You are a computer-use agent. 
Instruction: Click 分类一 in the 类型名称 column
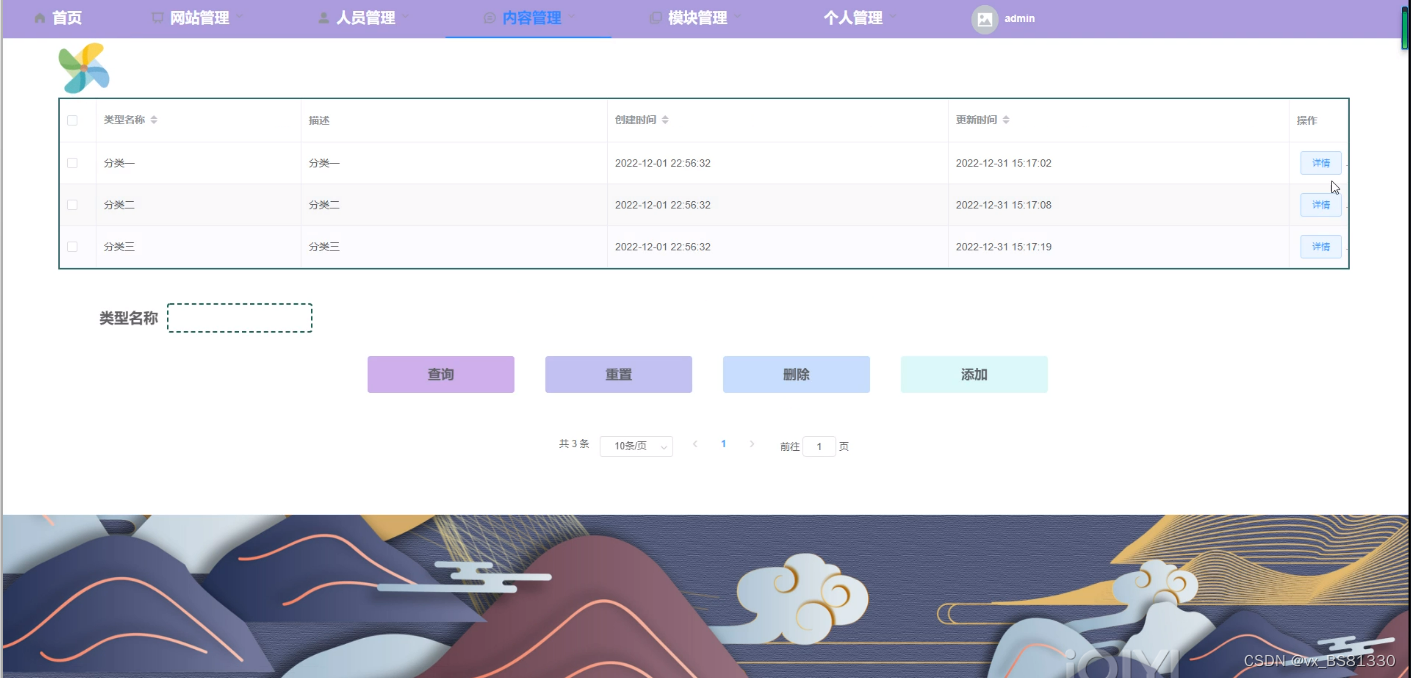pos(119,163)
